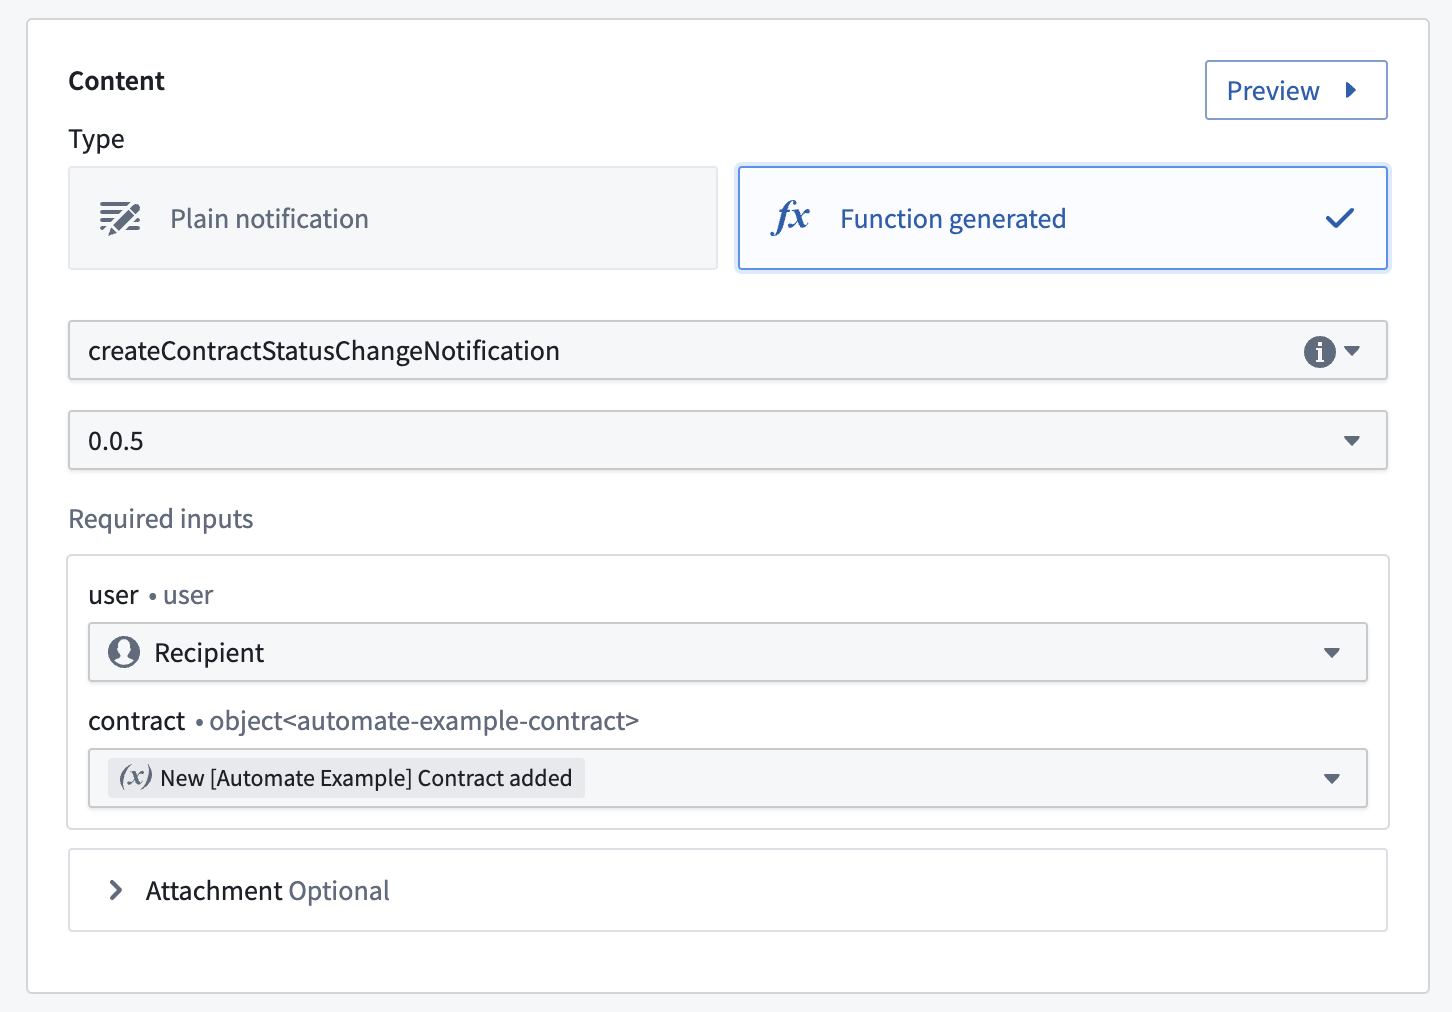The image size is (1452, 1012).
Task: Click the info icon next to createContractStatusChangeNotification
Action: [1319, 351]
